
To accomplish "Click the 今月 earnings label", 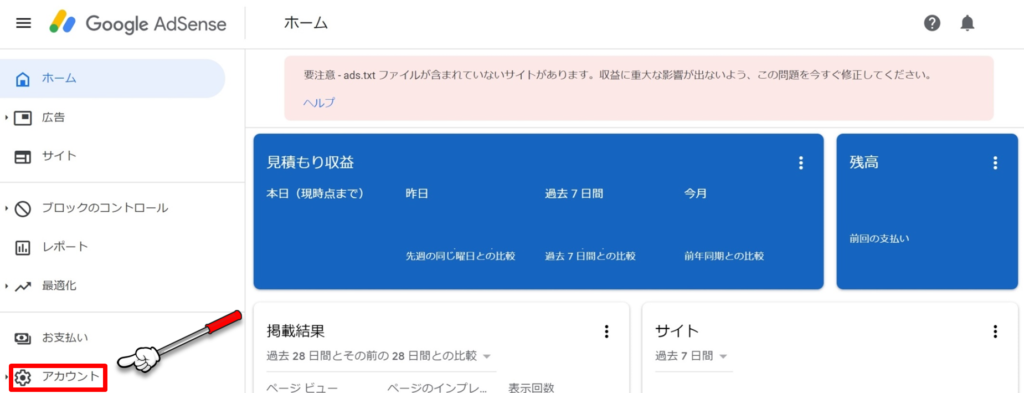I will point(696,194).
